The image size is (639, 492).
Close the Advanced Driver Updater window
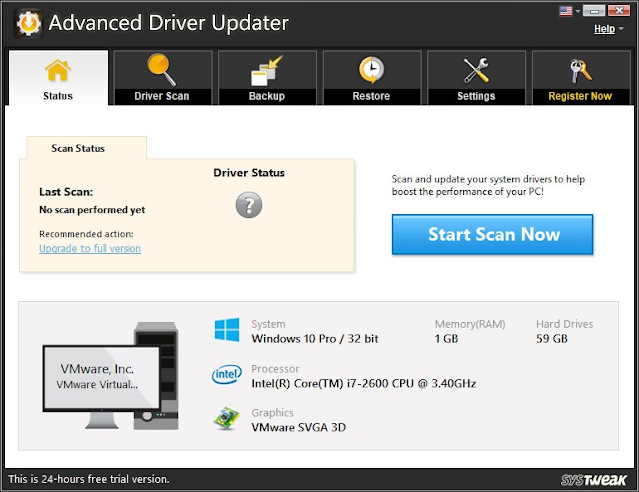[619, 11]
